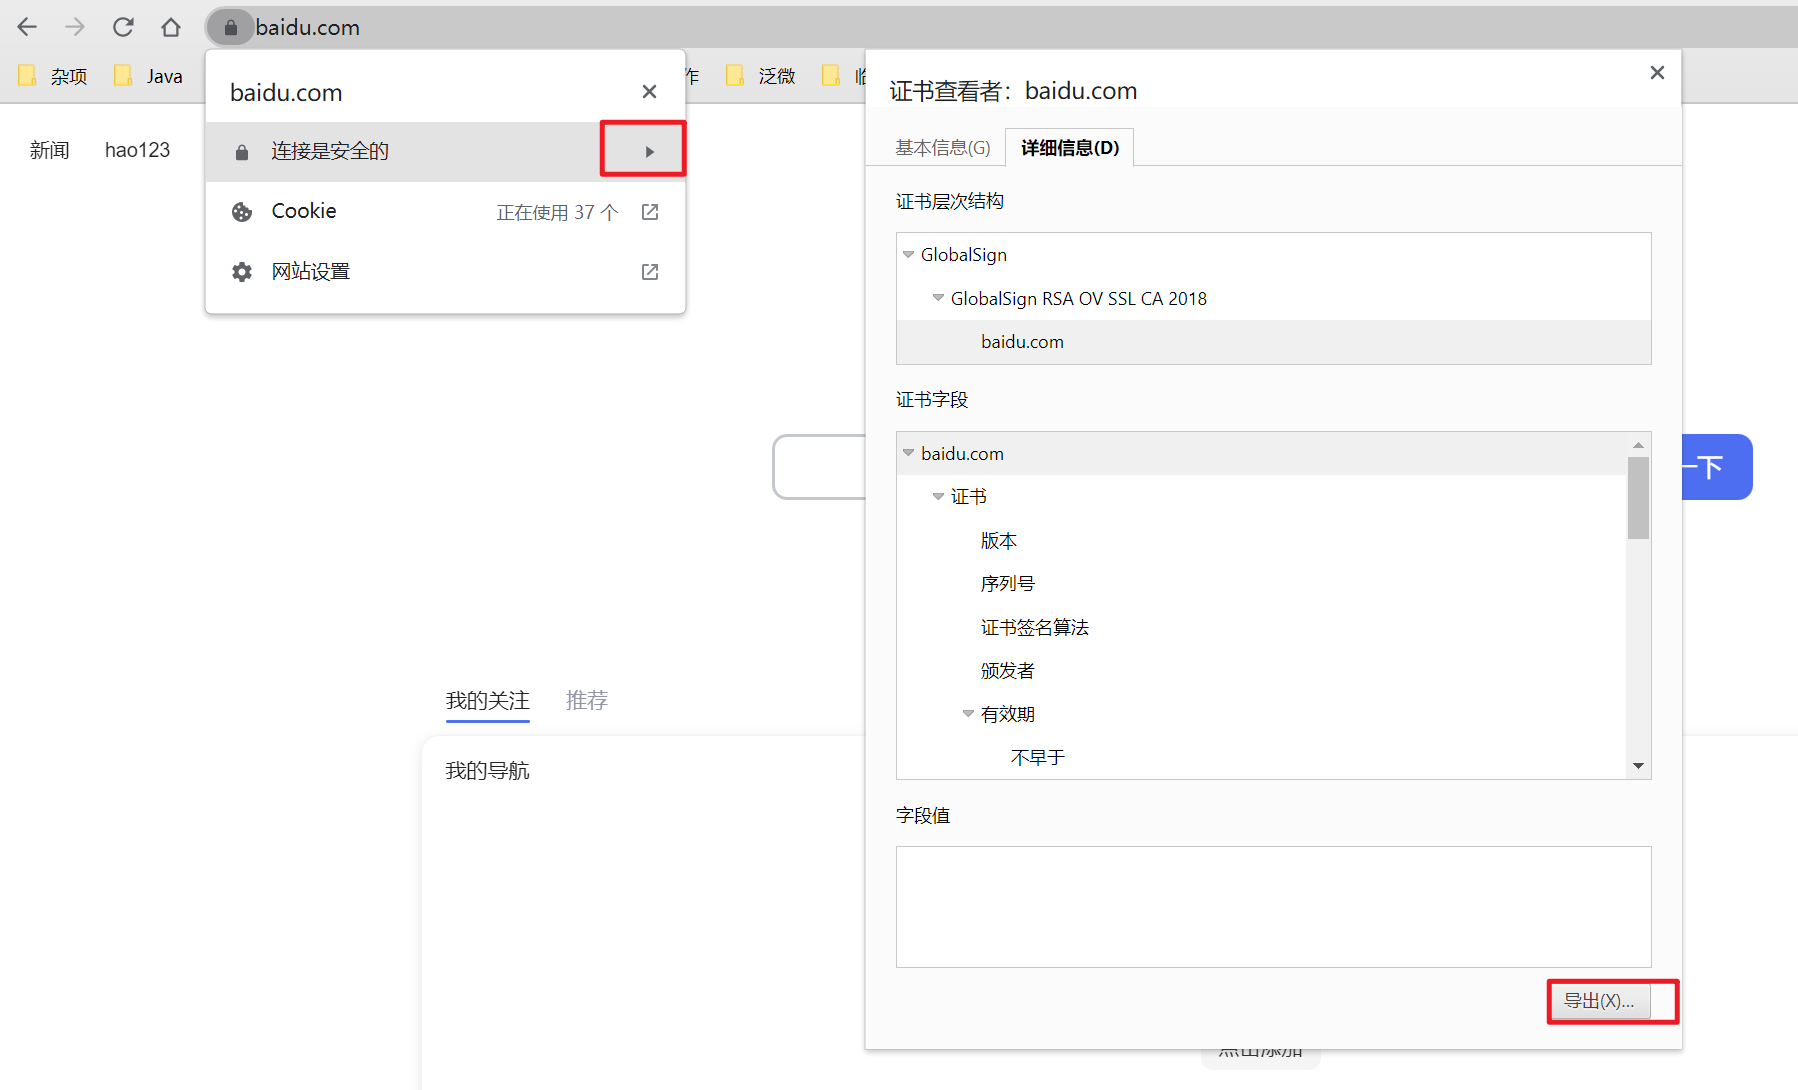Click the 正在使用 37 个 cookie count
Viewport: 1798px width, 1090px height.
pos(557,213)
